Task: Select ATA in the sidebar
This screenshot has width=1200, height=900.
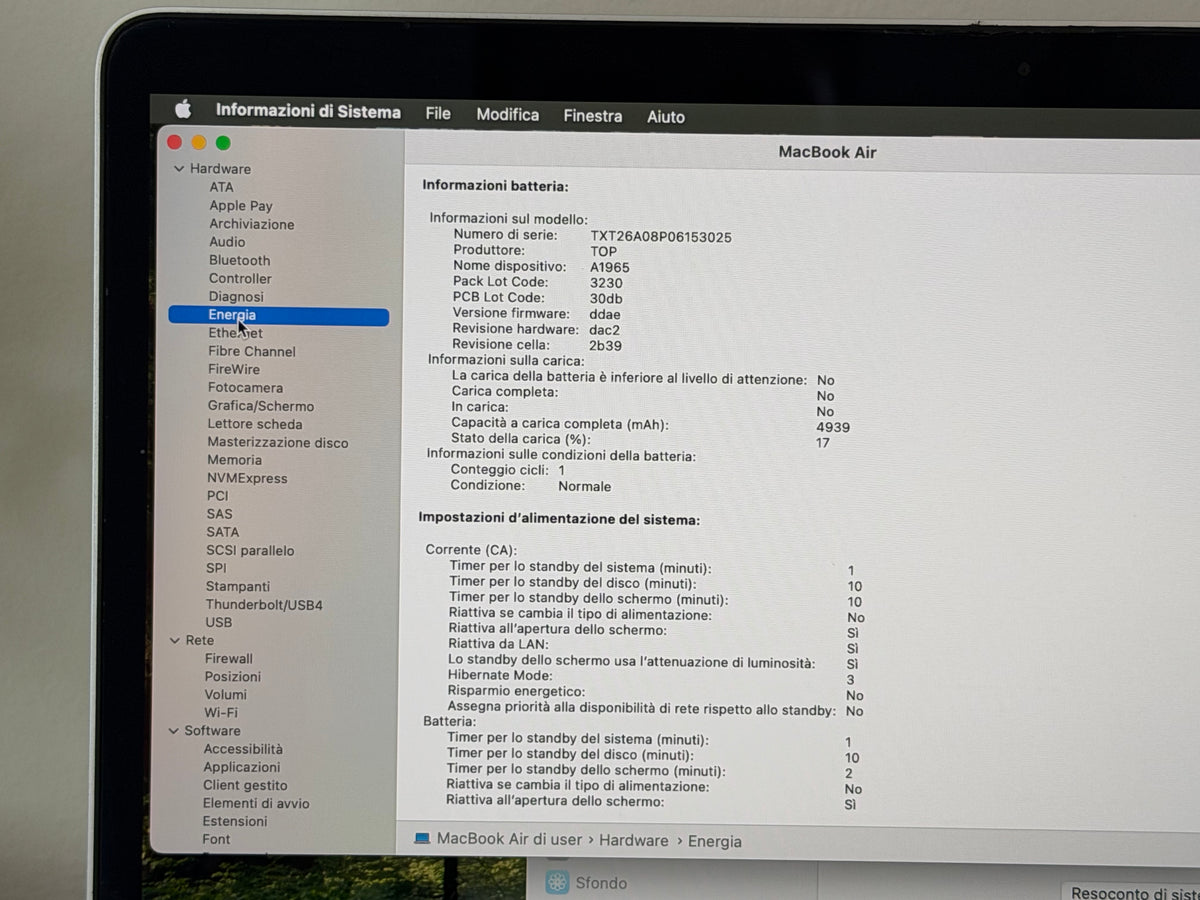Action: (221, 187)
